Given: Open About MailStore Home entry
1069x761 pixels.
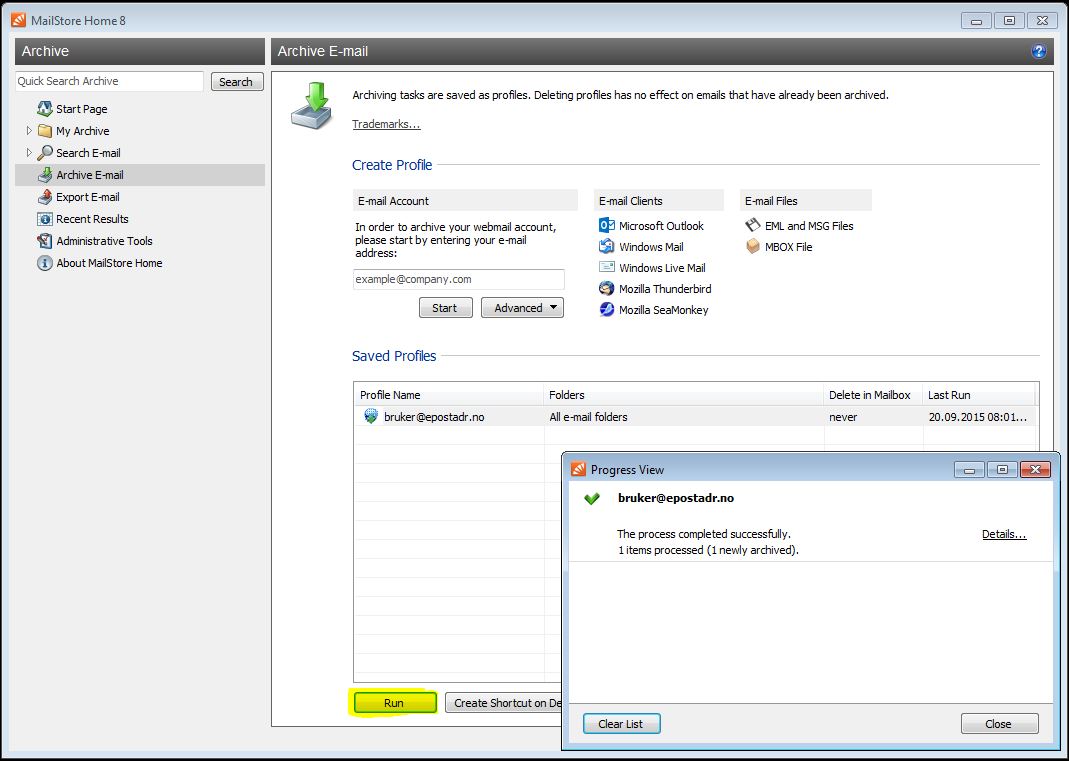Looking at the screenshot, I should tap(109, 263).
